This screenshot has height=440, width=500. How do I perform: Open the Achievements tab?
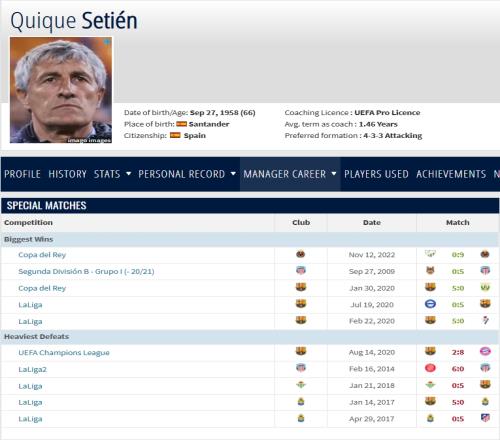click(451, 174)
